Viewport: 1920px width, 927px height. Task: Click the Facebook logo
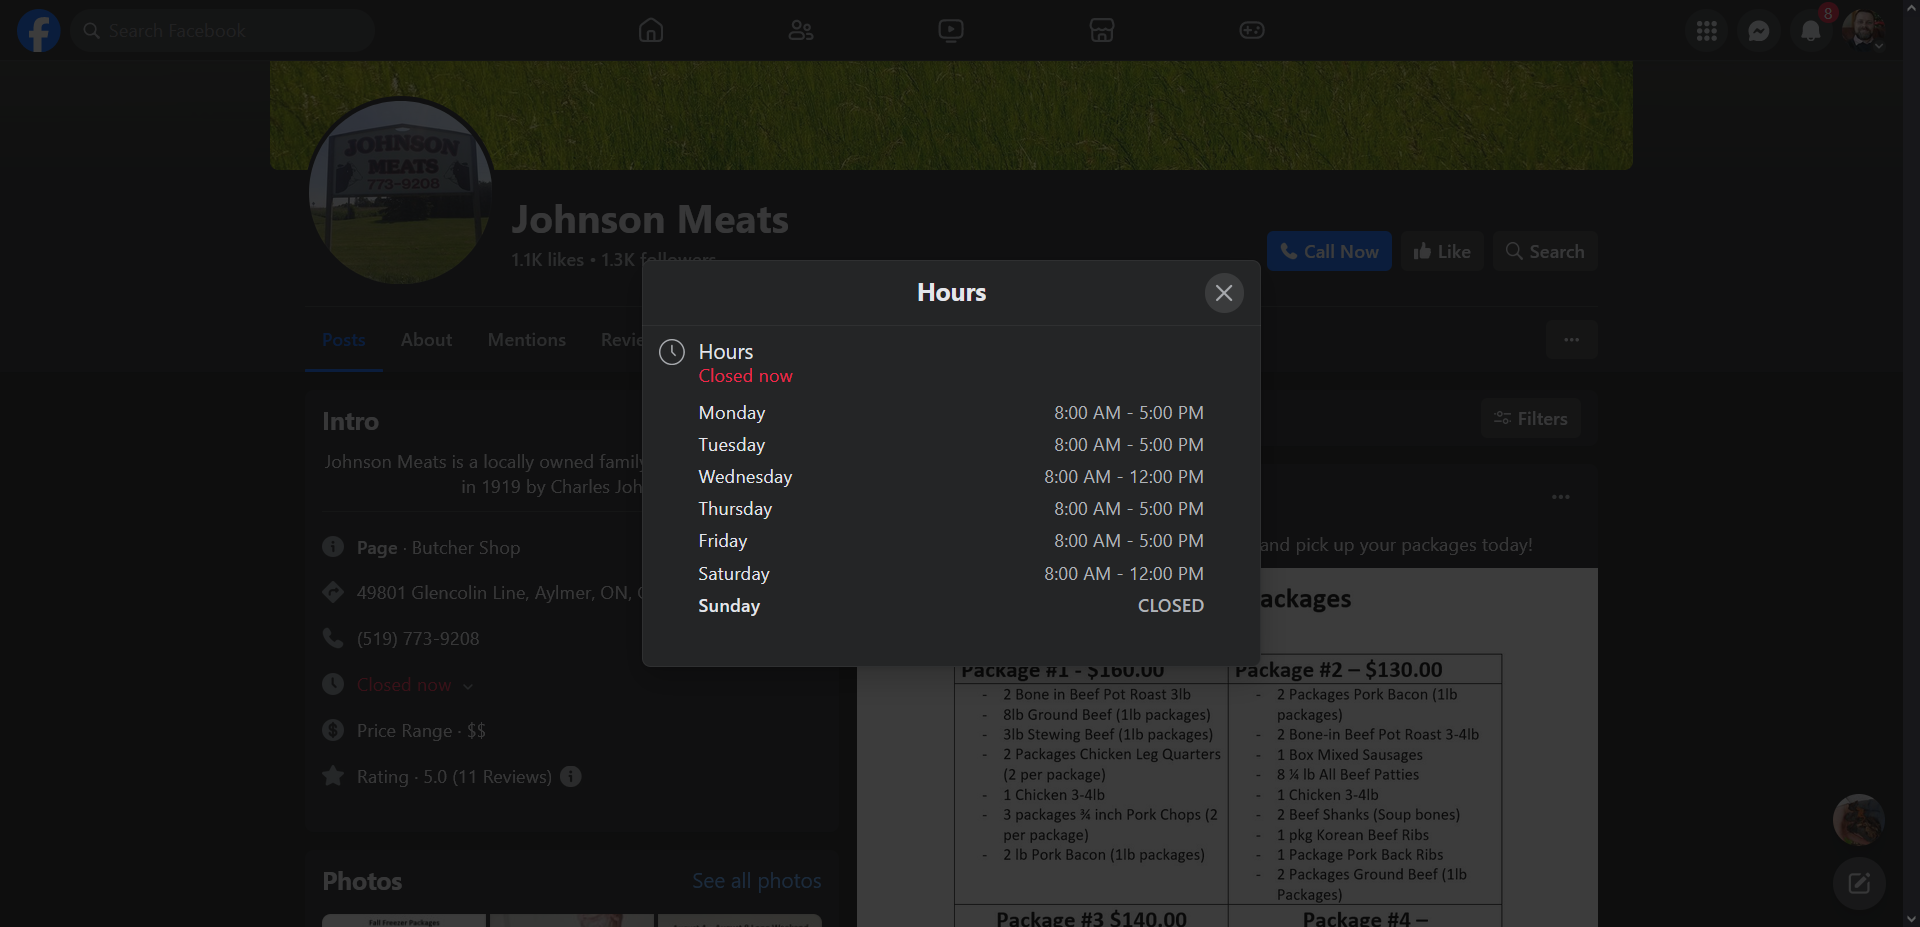39,30
